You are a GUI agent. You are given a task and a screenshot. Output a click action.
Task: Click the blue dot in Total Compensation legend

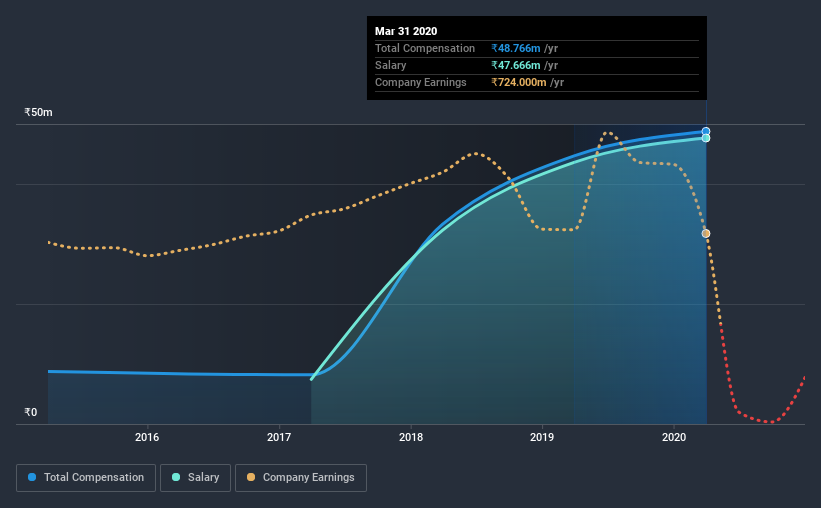(x=32, y=477)
